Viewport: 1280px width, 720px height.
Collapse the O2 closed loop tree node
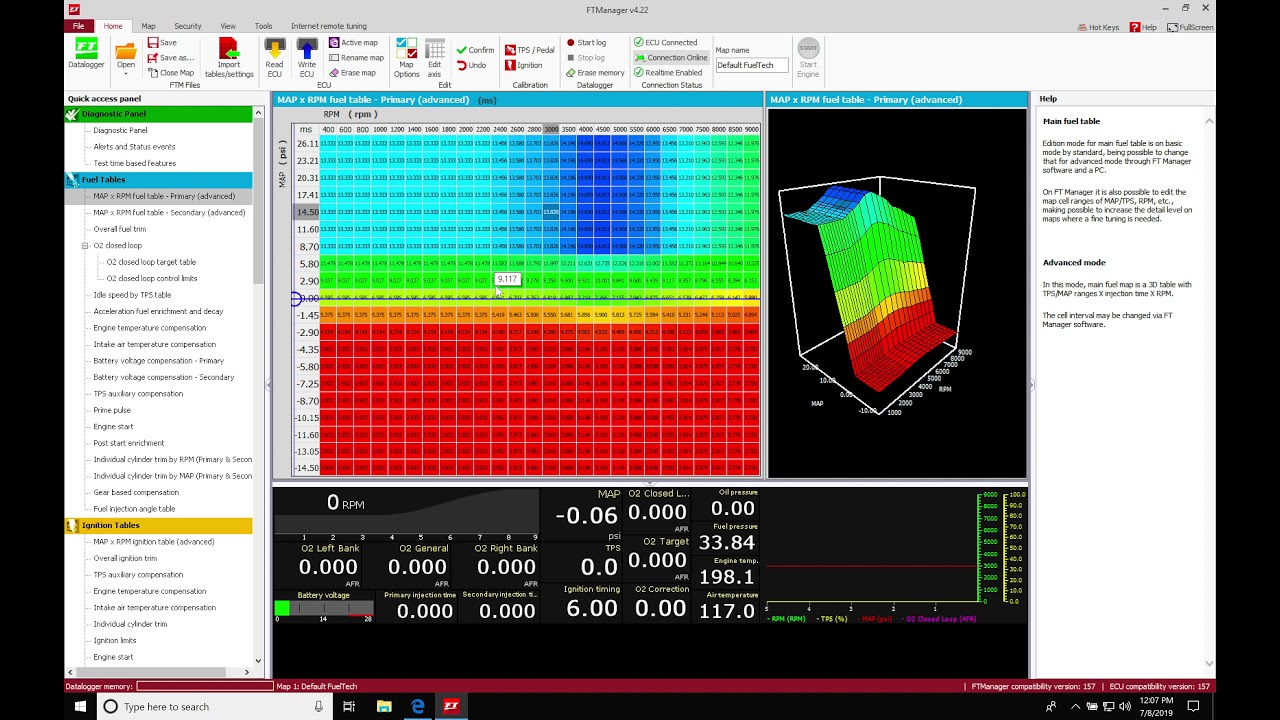[x=85, y=246]
